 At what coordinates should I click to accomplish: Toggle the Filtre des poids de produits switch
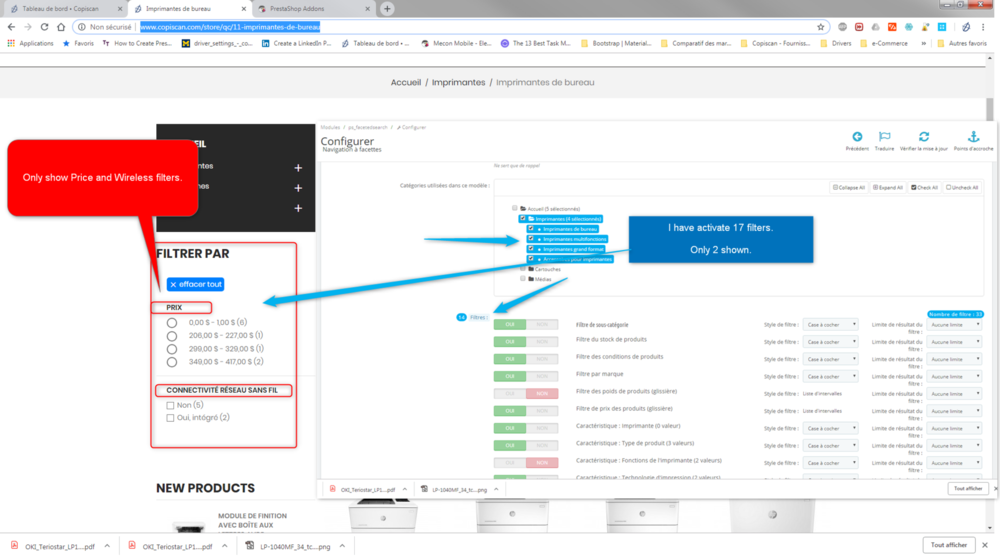click(x=526, y=393)
